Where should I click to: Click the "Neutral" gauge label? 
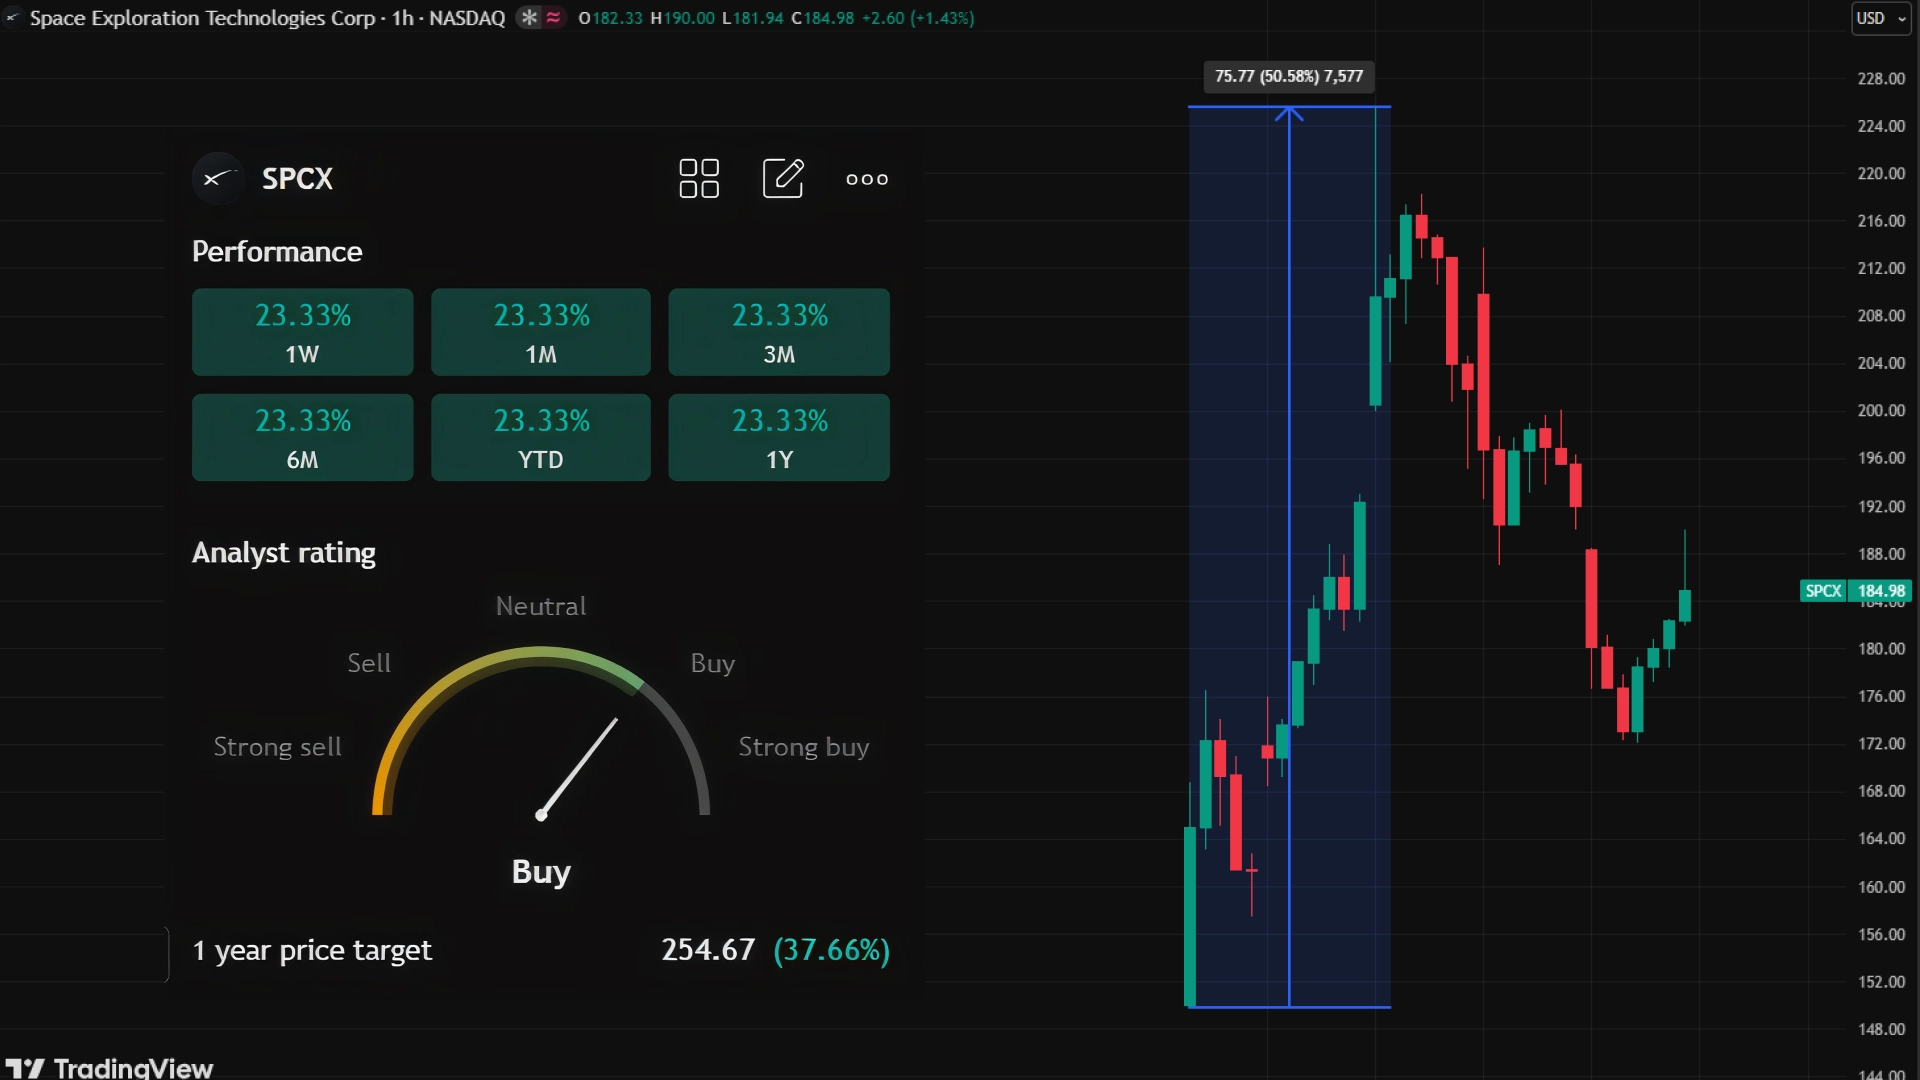[541, 606]
